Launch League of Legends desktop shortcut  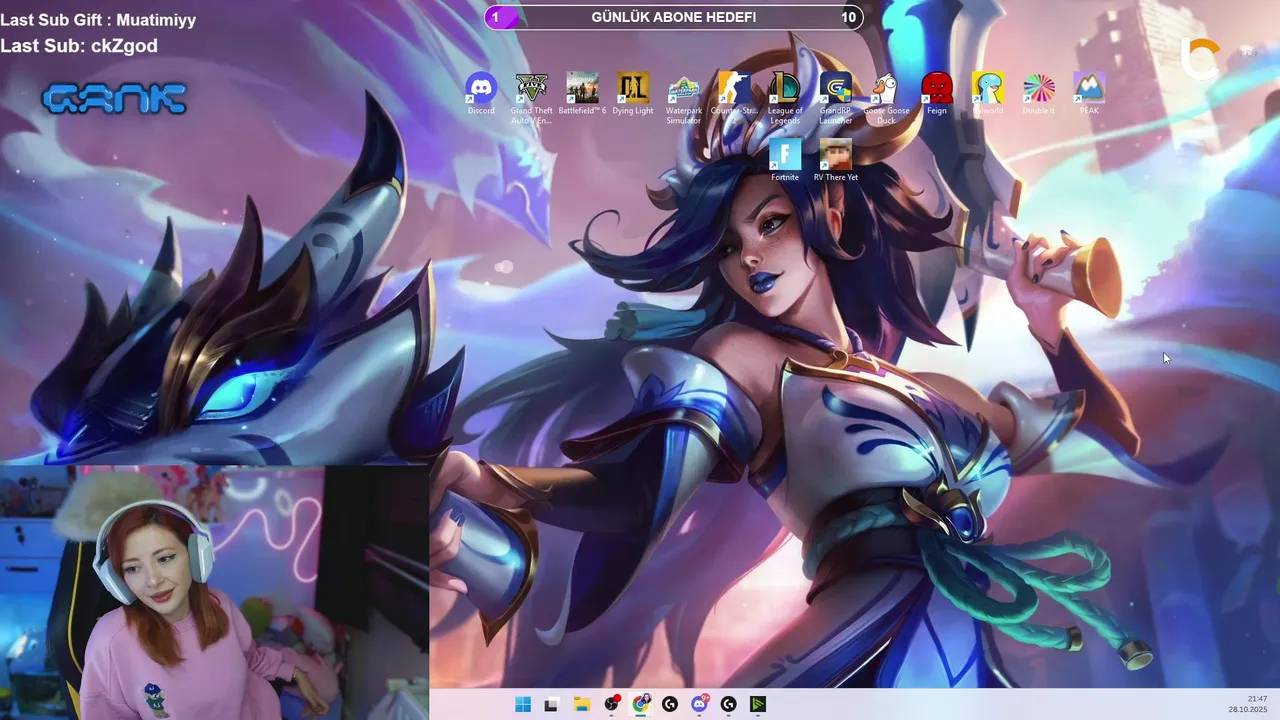[x=785, y=98]
